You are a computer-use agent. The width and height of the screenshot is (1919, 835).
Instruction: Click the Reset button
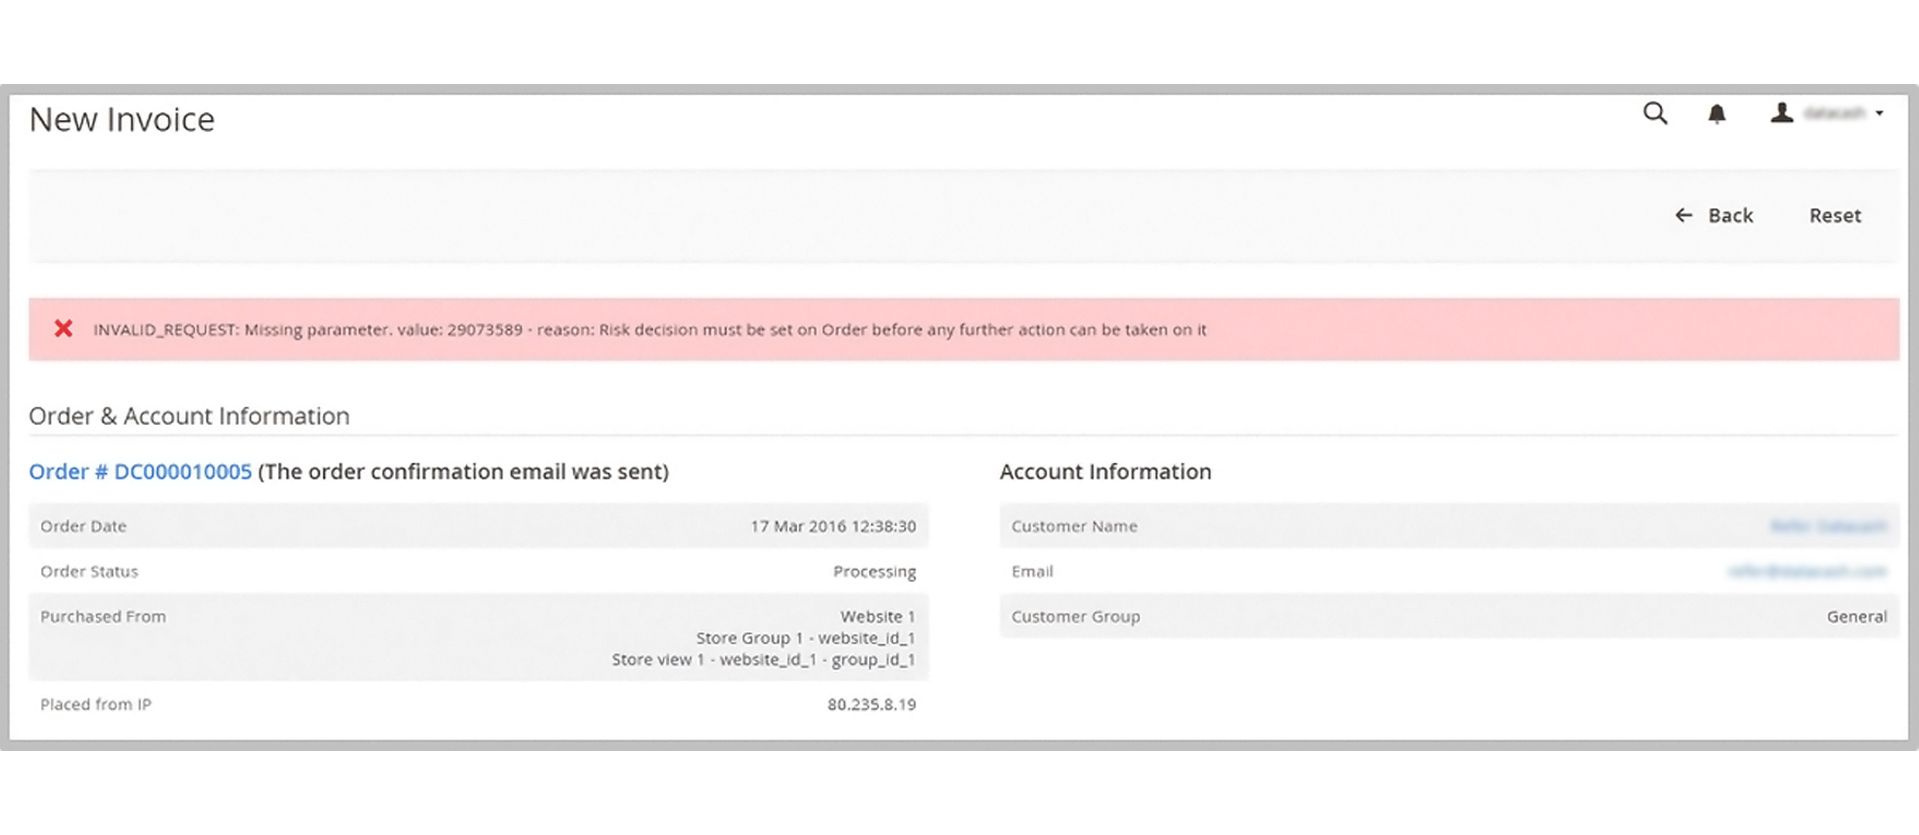[x=1835, y=215]
